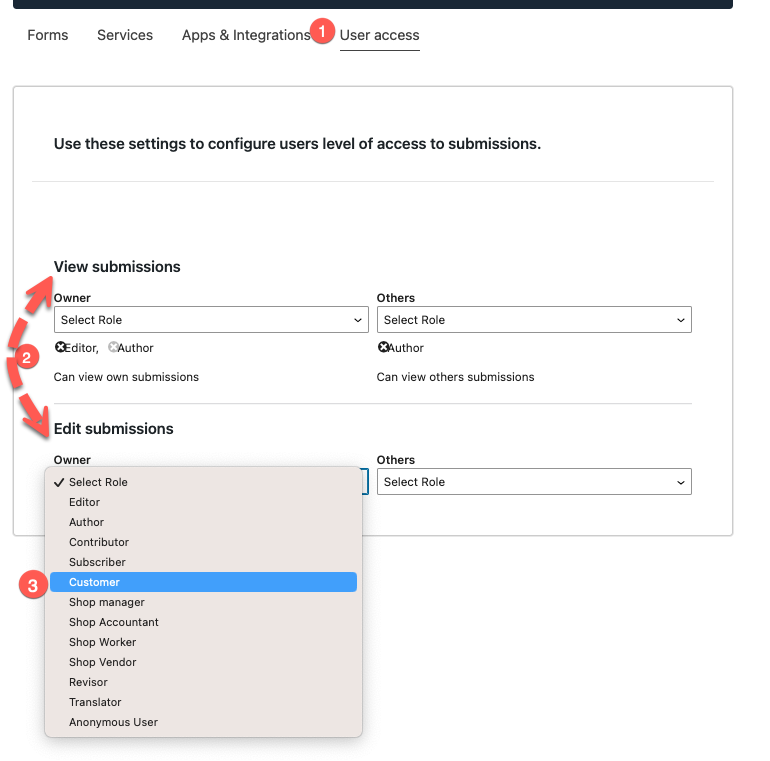Remove Author role from View submissions Owner

tap(113, 348)
